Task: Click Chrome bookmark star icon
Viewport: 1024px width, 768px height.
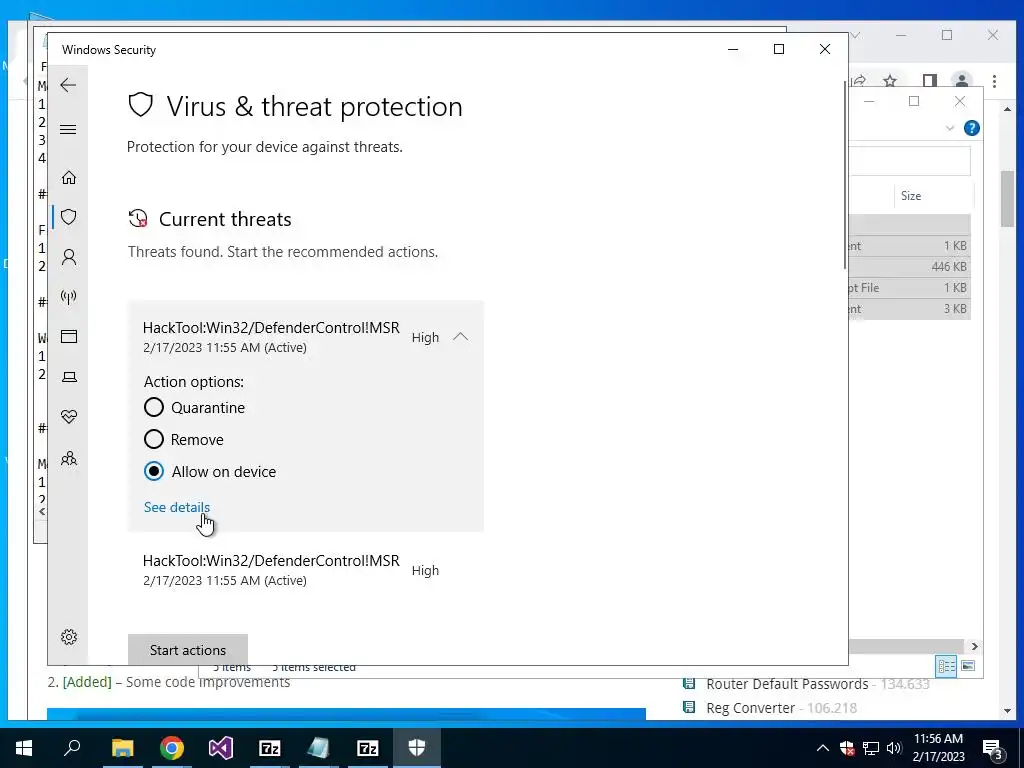Action: tap(889, 81)
